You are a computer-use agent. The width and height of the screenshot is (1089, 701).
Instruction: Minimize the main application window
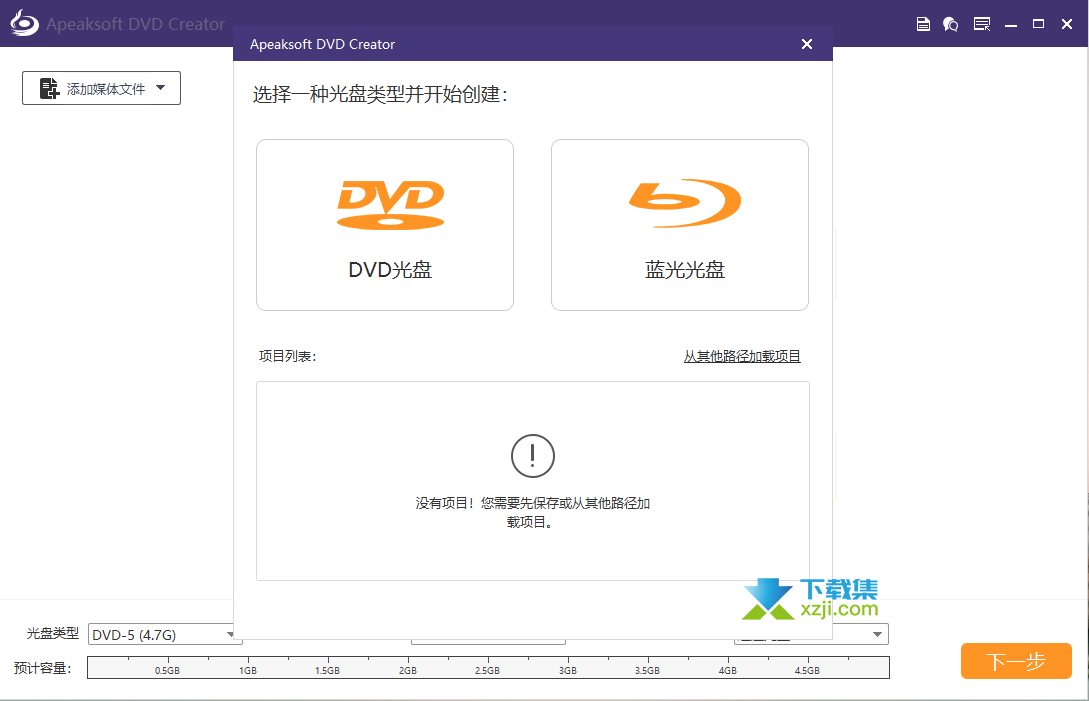coord(1011,24)
